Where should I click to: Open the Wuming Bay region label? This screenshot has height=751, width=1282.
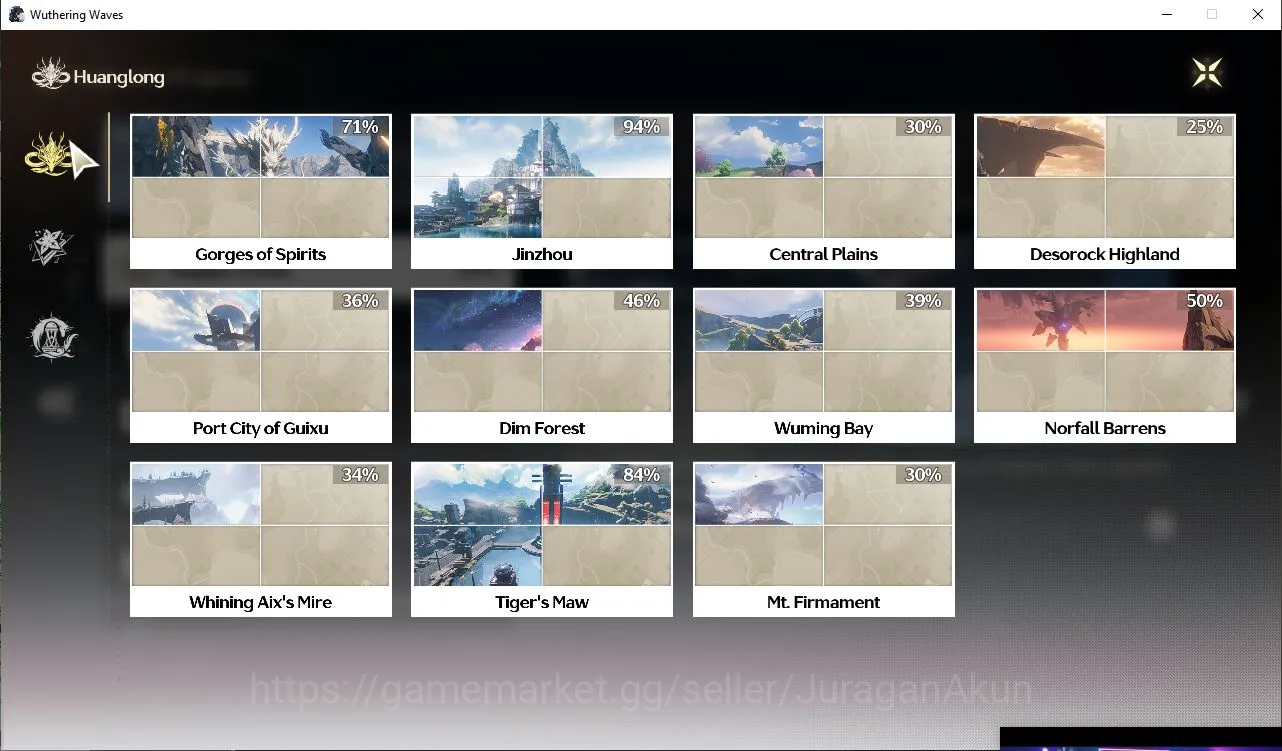[824, 428]
